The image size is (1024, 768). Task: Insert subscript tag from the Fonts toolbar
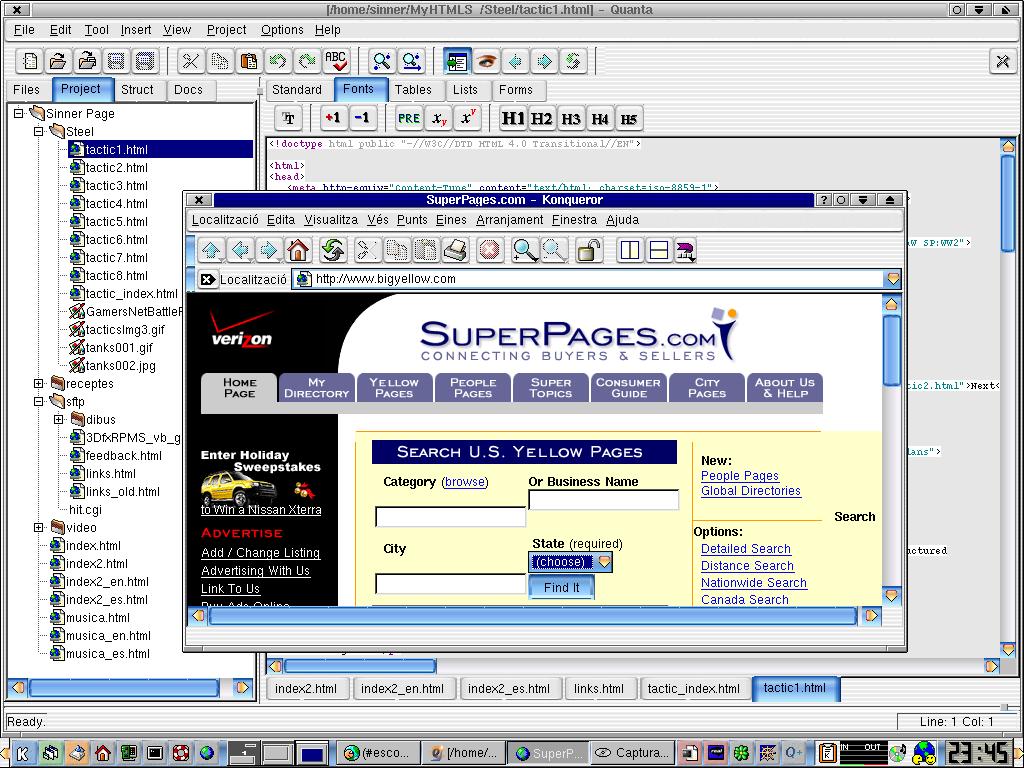[x=439, y=118]
